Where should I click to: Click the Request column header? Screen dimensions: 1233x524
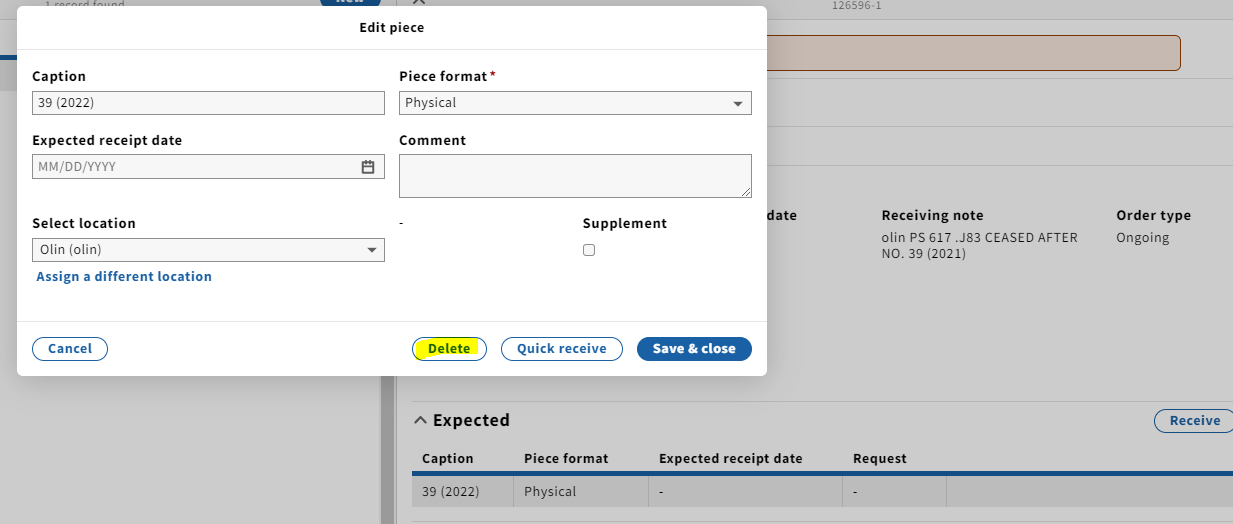coord(880,459)
